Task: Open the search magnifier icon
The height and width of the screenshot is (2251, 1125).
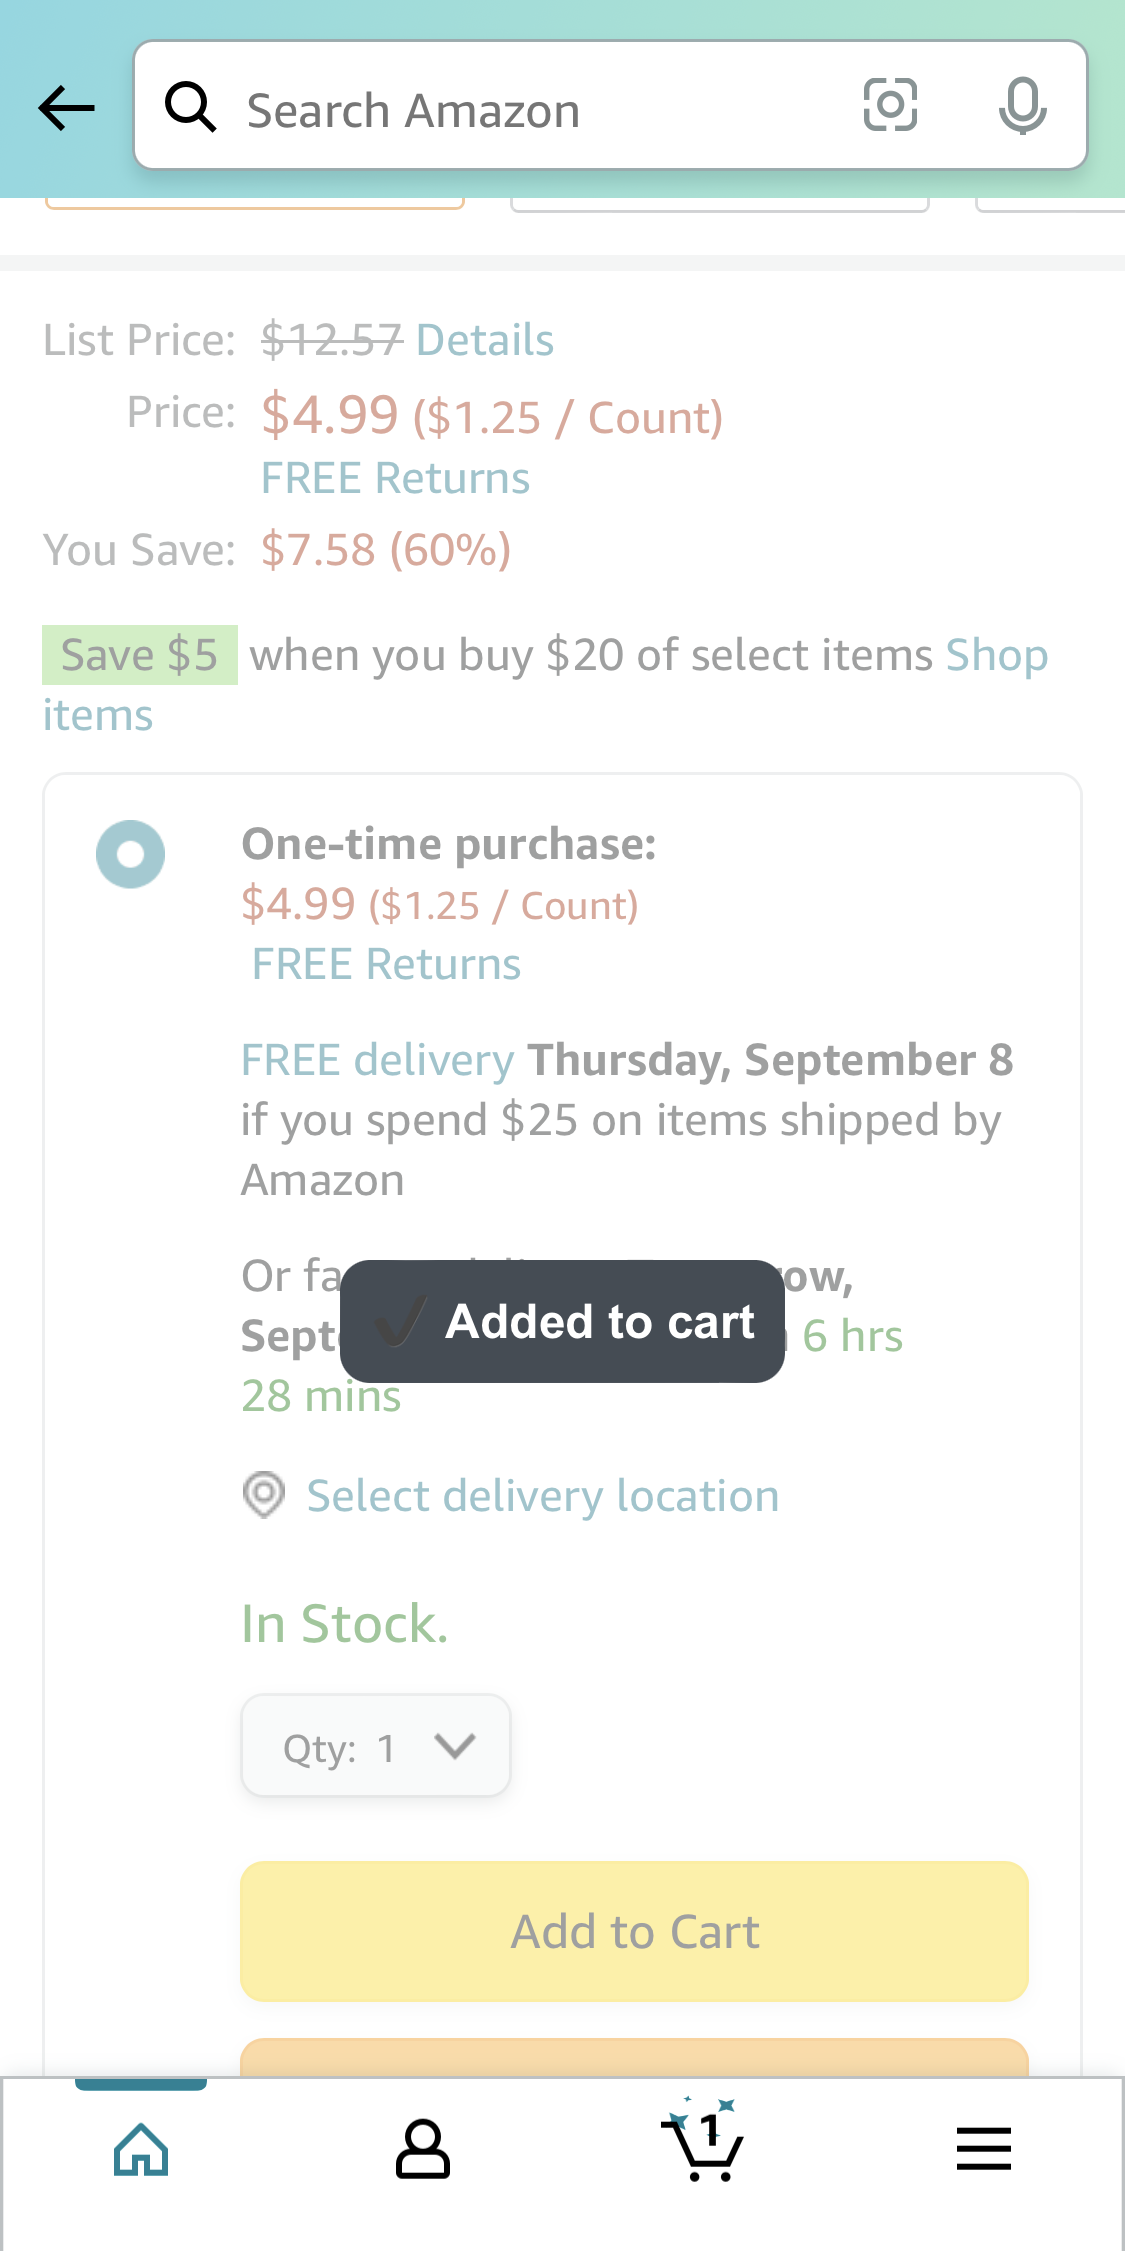Action: pyautogui.click(x=192, y=107)
